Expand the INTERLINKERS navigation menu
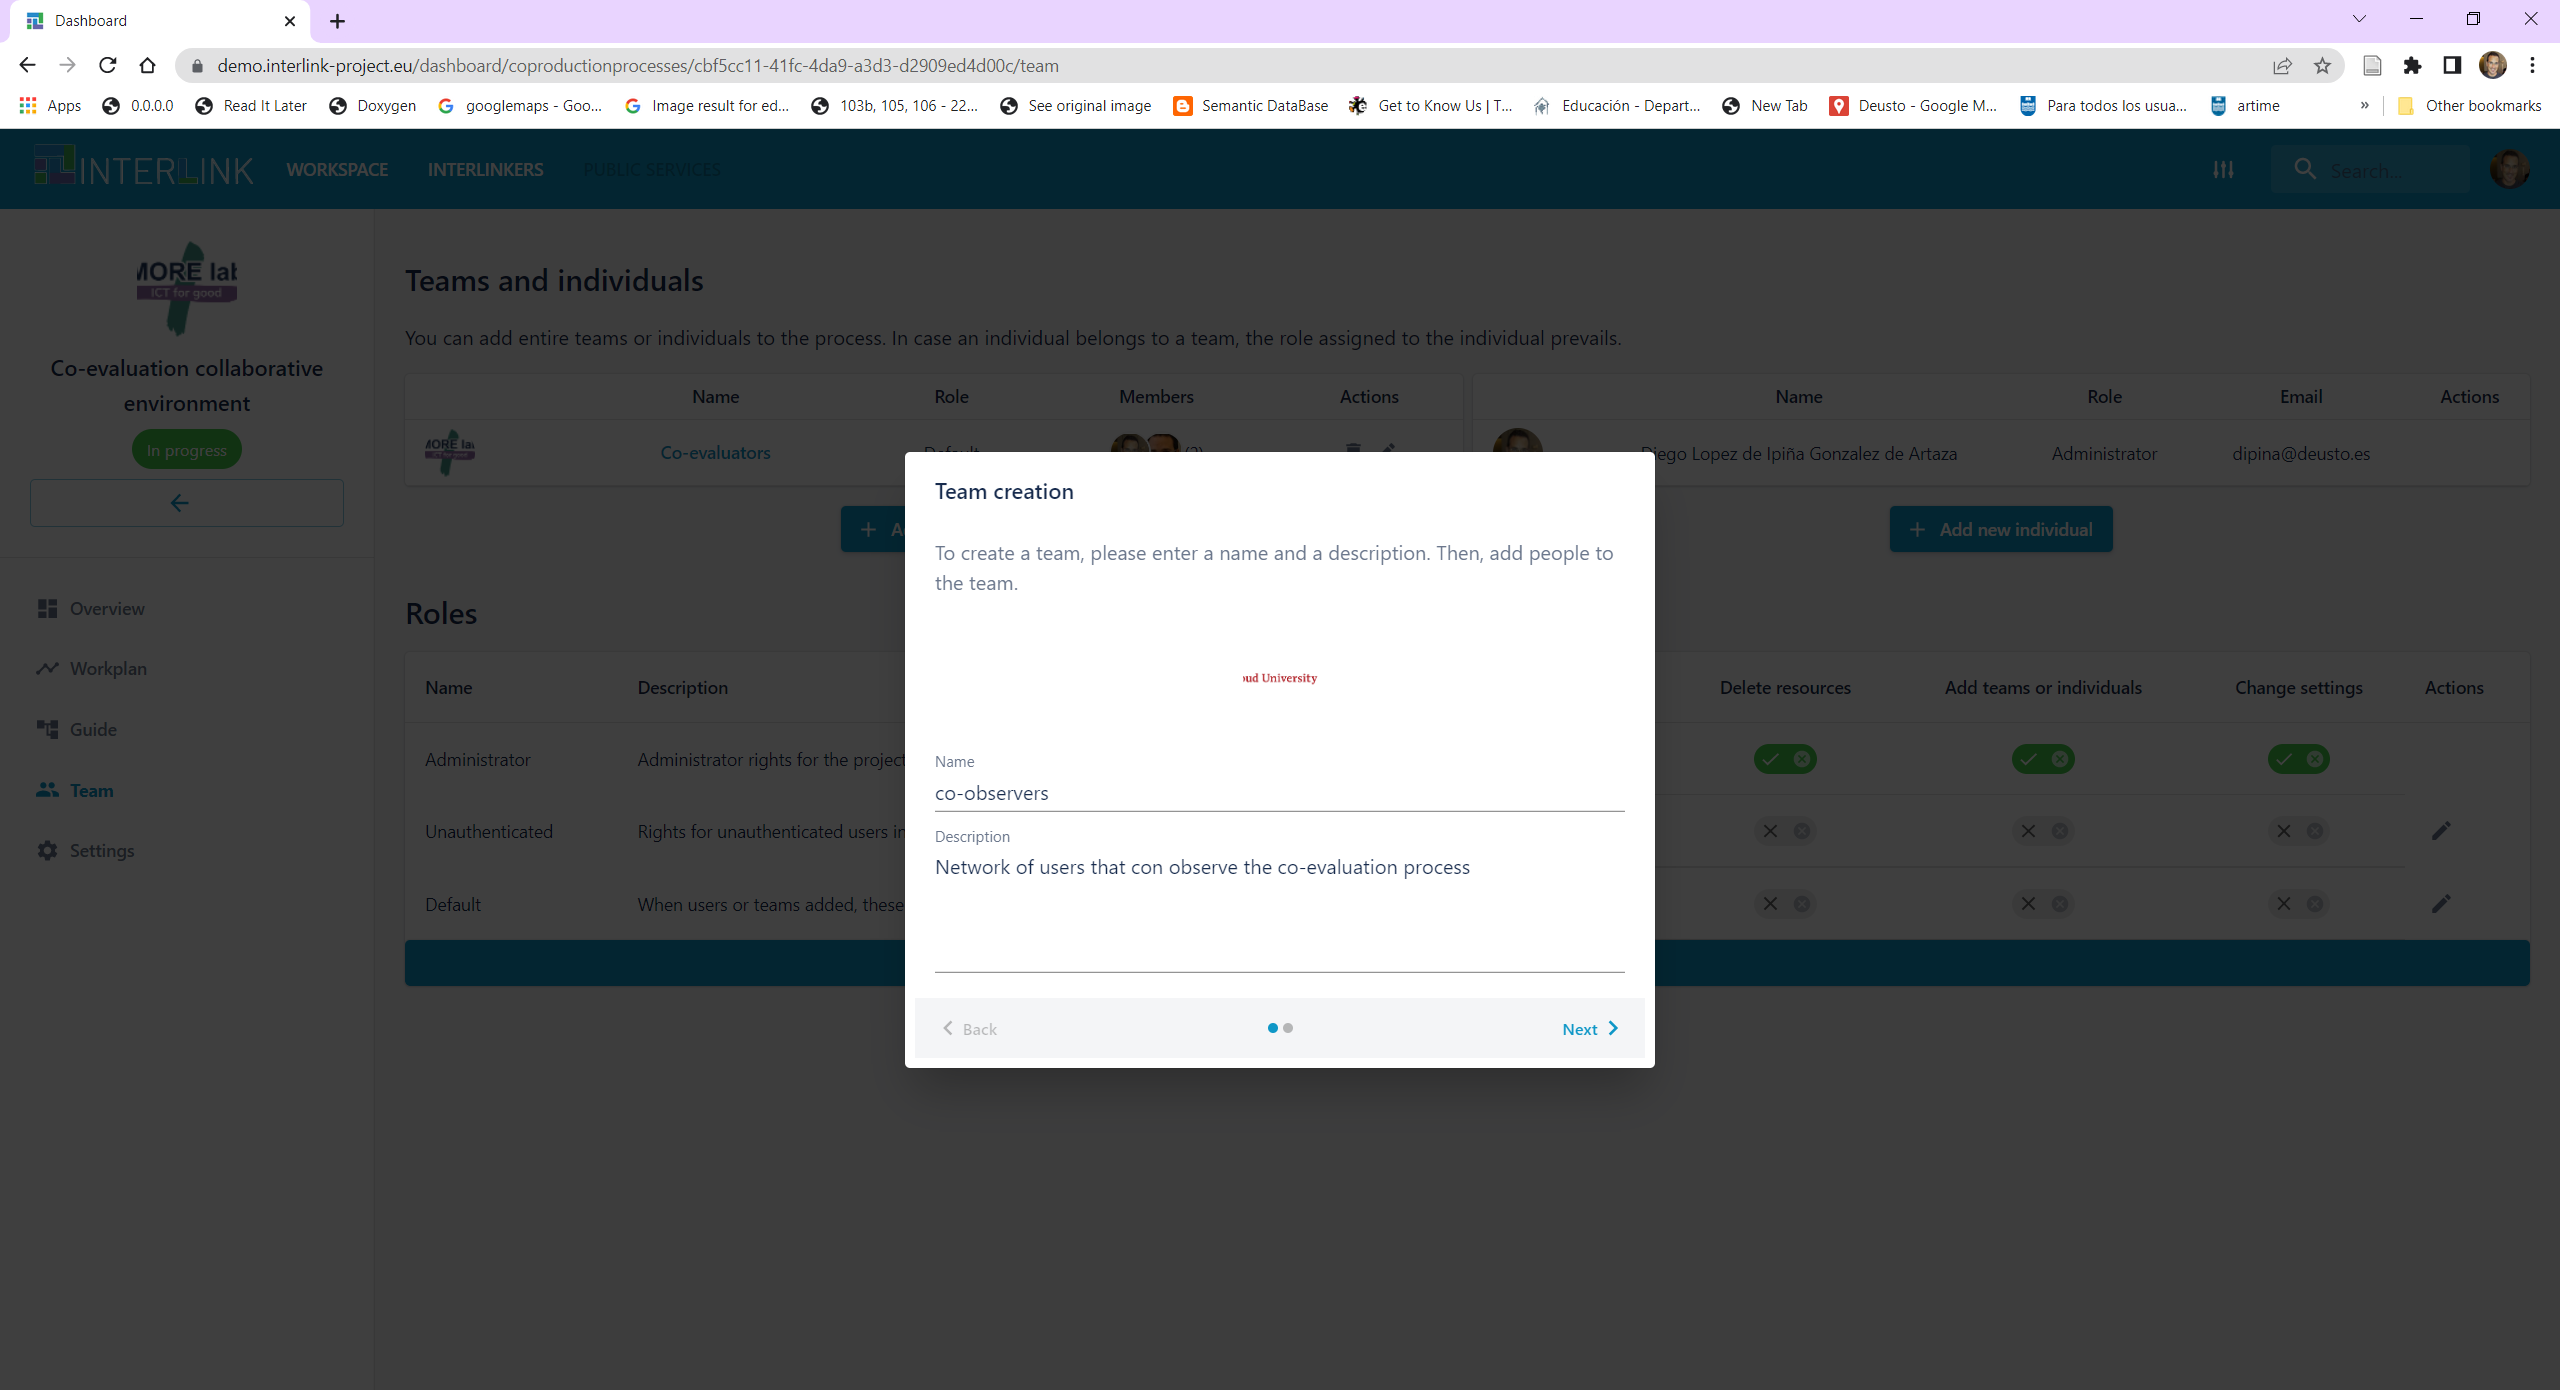The height and width of the screenshot is (1390, 2560). 486,169
